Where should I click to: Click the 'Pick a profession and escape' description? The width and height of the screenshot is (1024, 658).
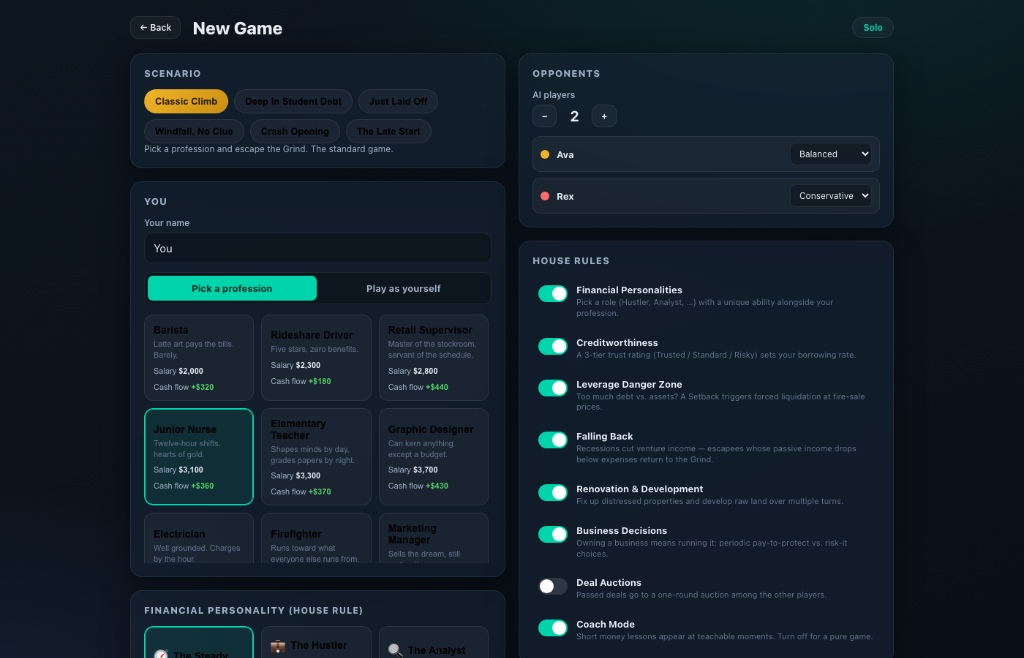click(268, 149)
